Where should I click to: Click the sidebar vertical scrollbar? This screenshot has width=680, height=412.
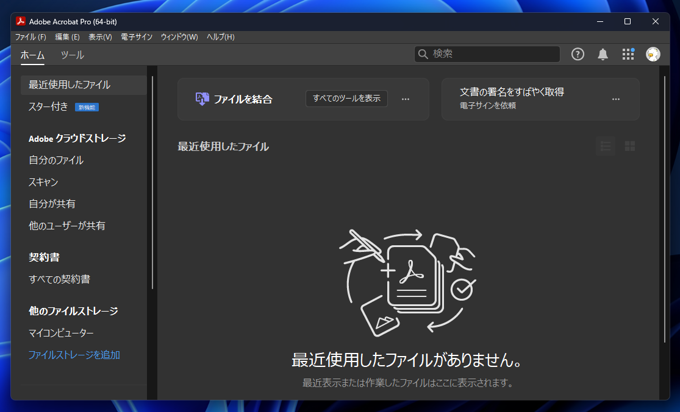point(152,182)
